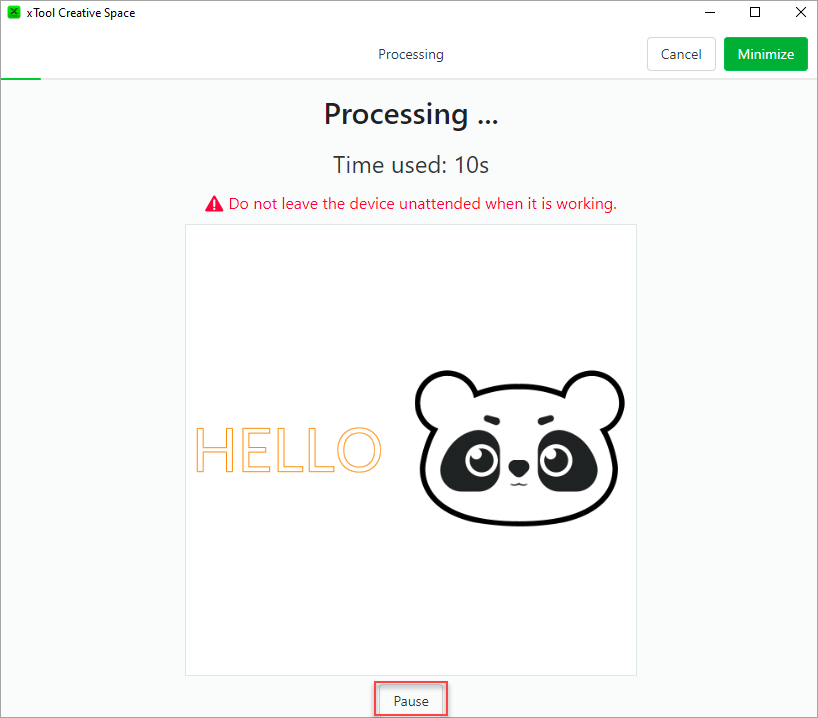Click the unattended device warning message
This screenshot has width=818, height=718.
(422, 204)
